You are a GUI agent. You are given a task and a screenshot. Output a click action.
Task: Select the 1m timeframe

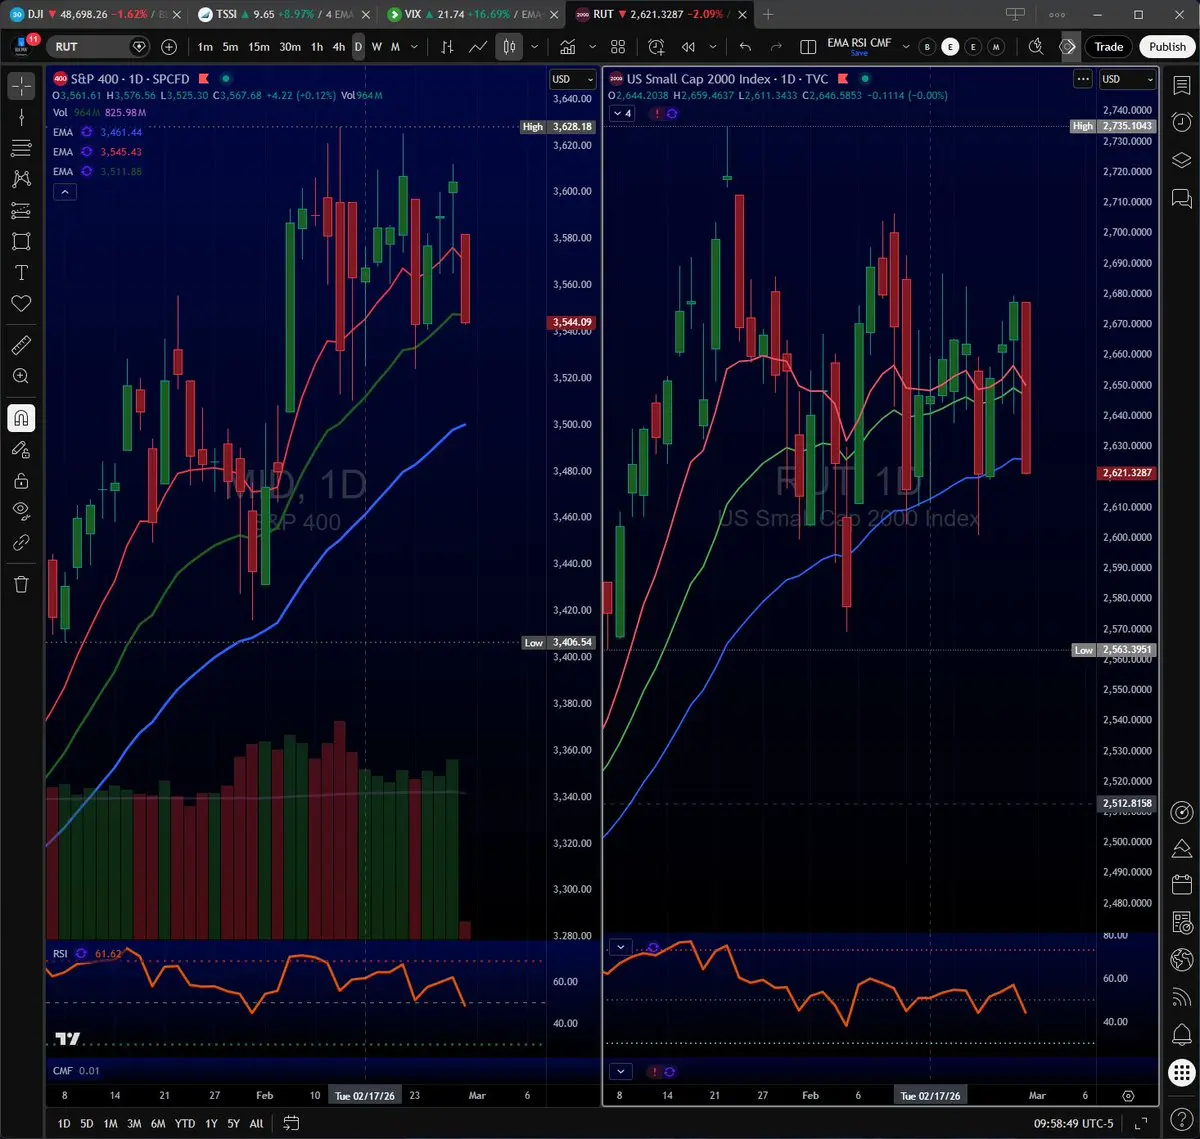click(205, 47)
